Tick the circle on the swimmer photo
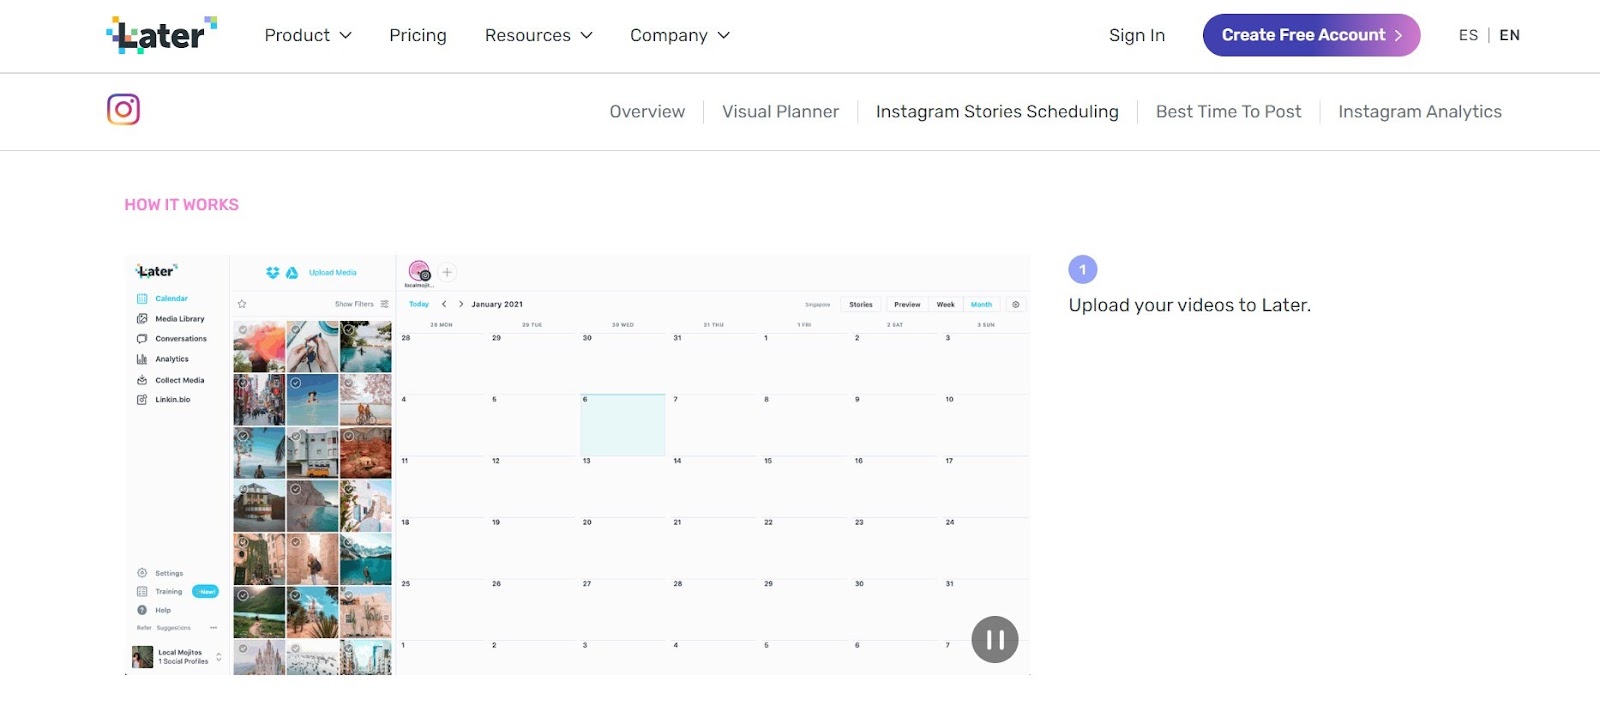The image size is (1600, 718). [x=296, y=383]
